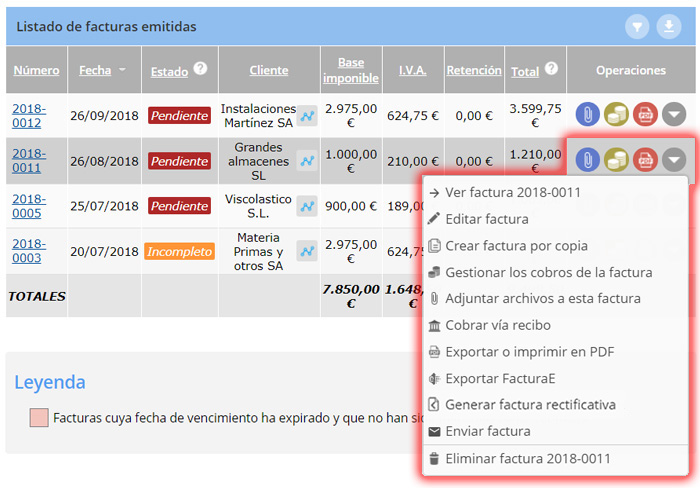
Task: Open client chart icon for Grandes almacenes SL
Action: click(307, 161)
